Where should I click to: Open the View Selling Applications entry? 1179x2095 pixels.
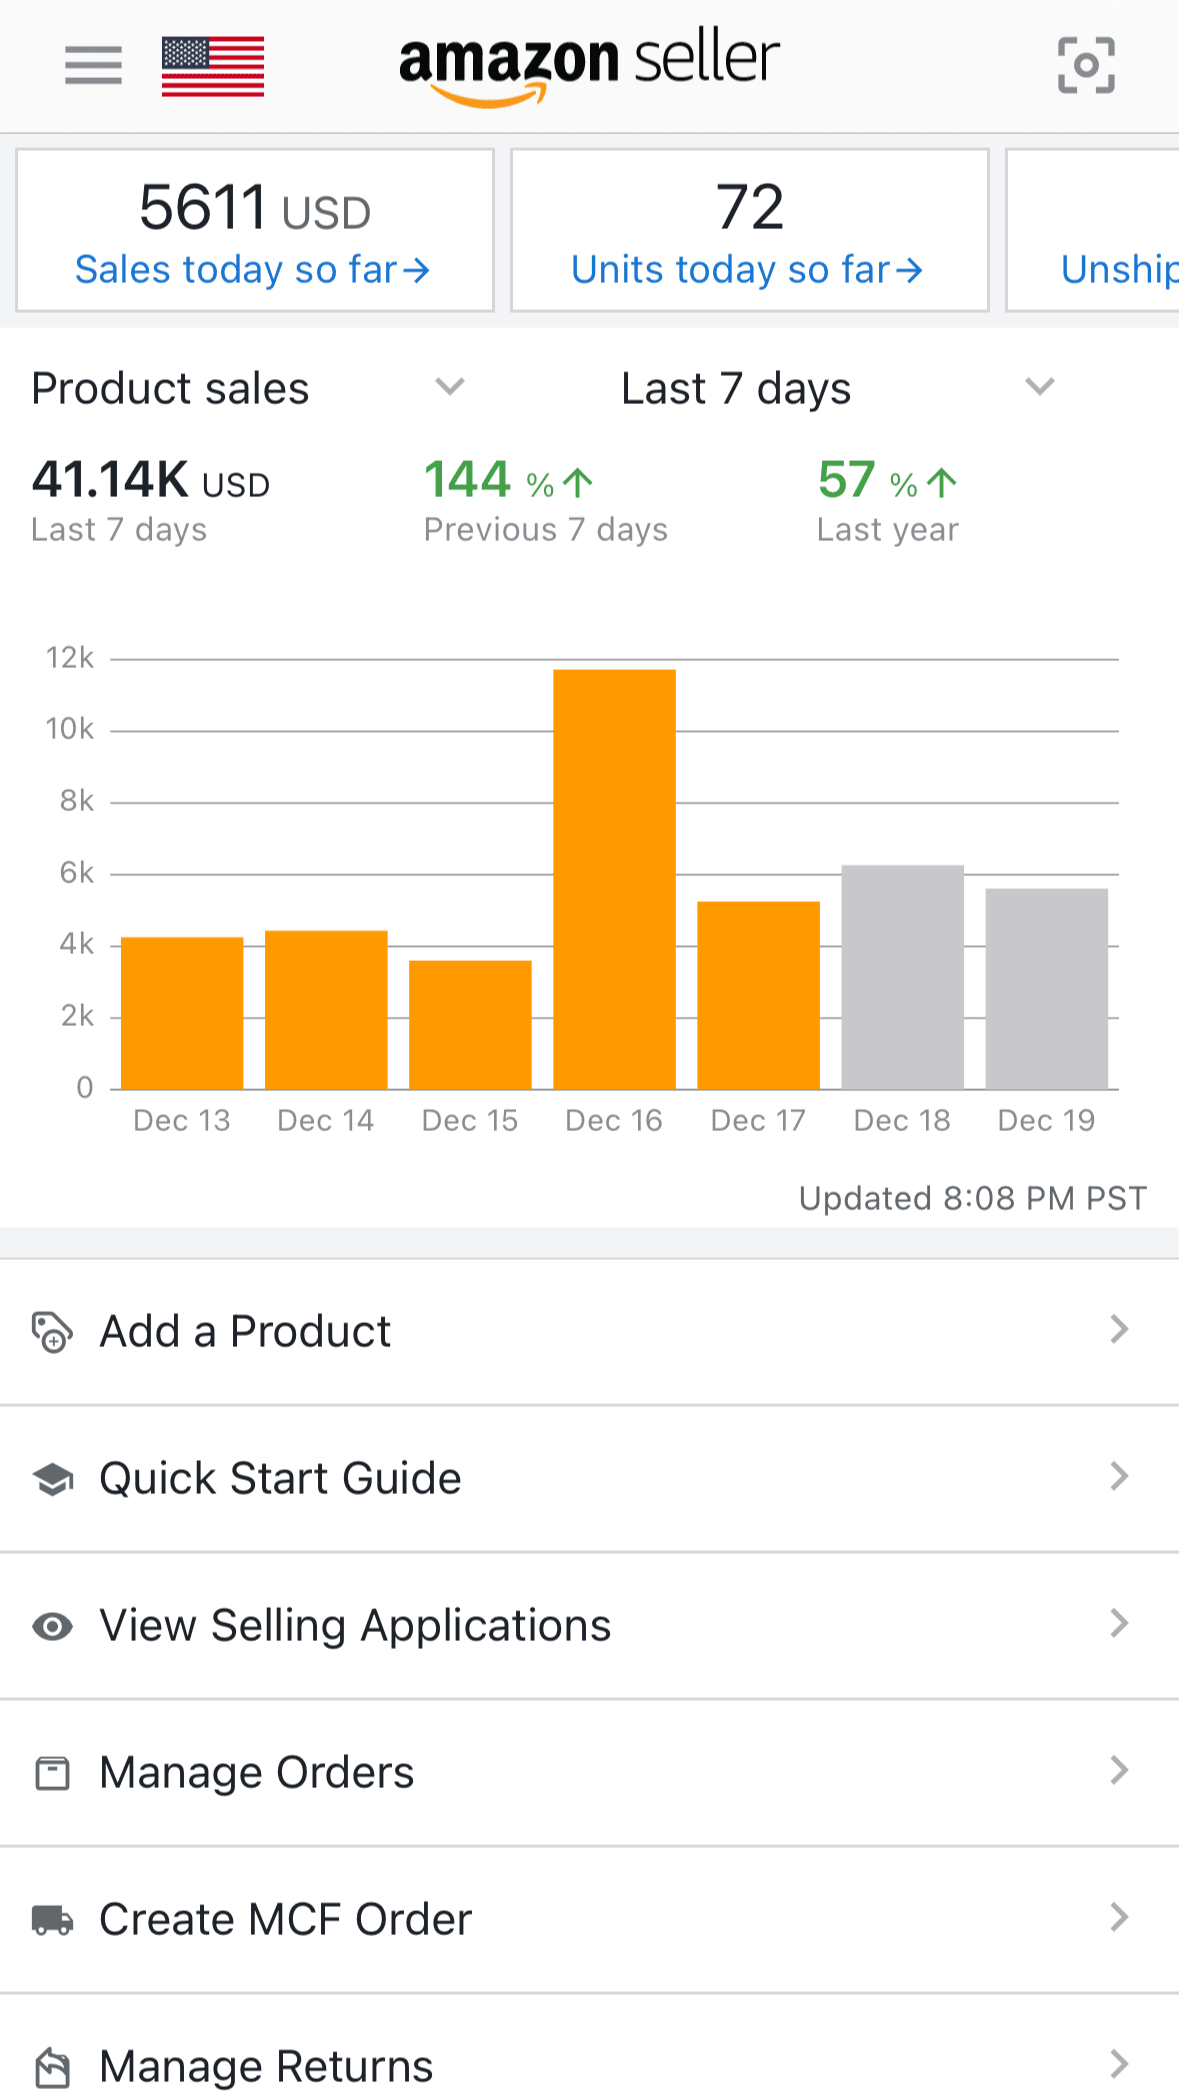coord(355,1626)
